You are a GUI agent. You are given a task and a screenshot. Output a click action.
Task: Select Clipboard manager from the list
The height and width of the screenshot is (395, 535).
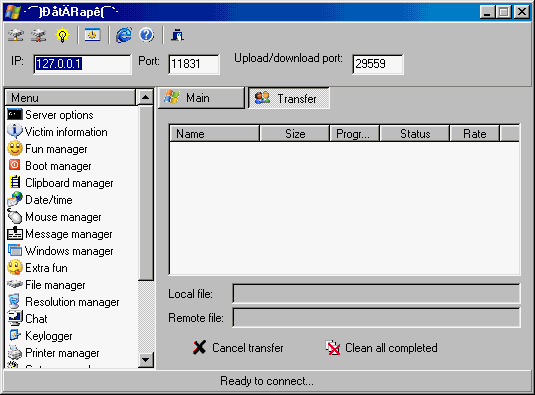pos(69,183)
